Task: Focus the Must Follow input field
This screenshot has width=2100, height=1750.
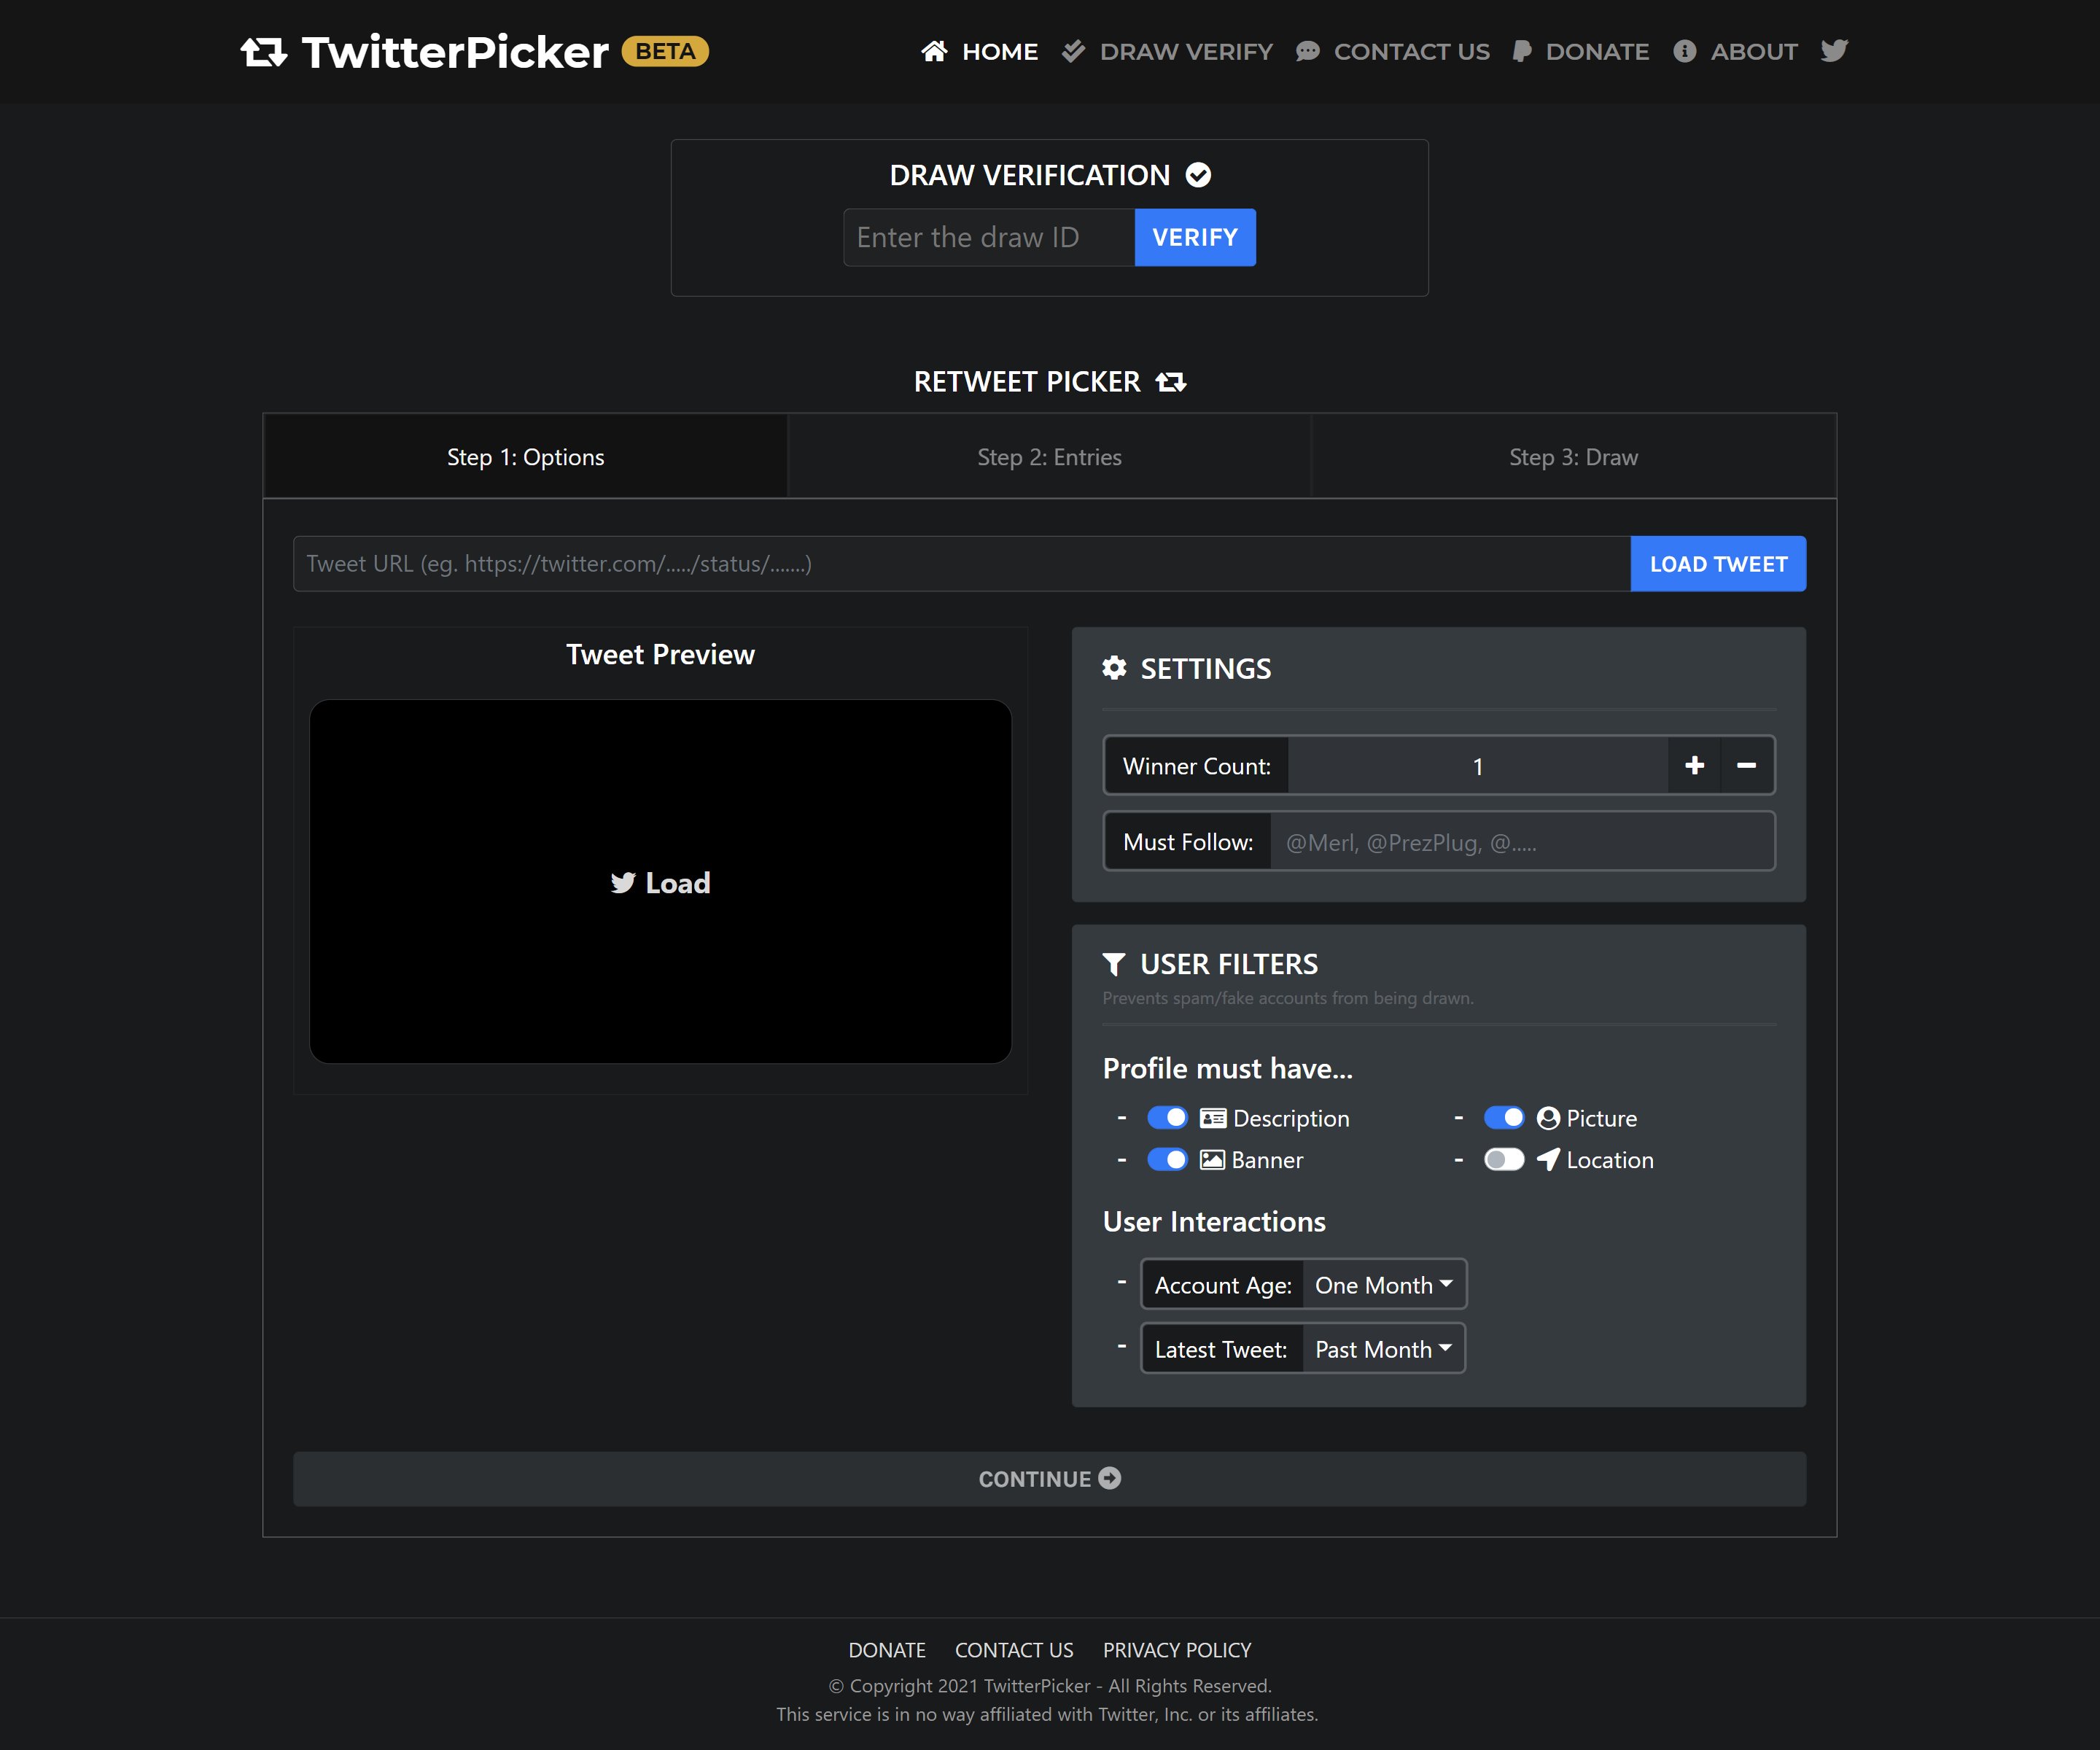Action: click(x=1522, y=842)
